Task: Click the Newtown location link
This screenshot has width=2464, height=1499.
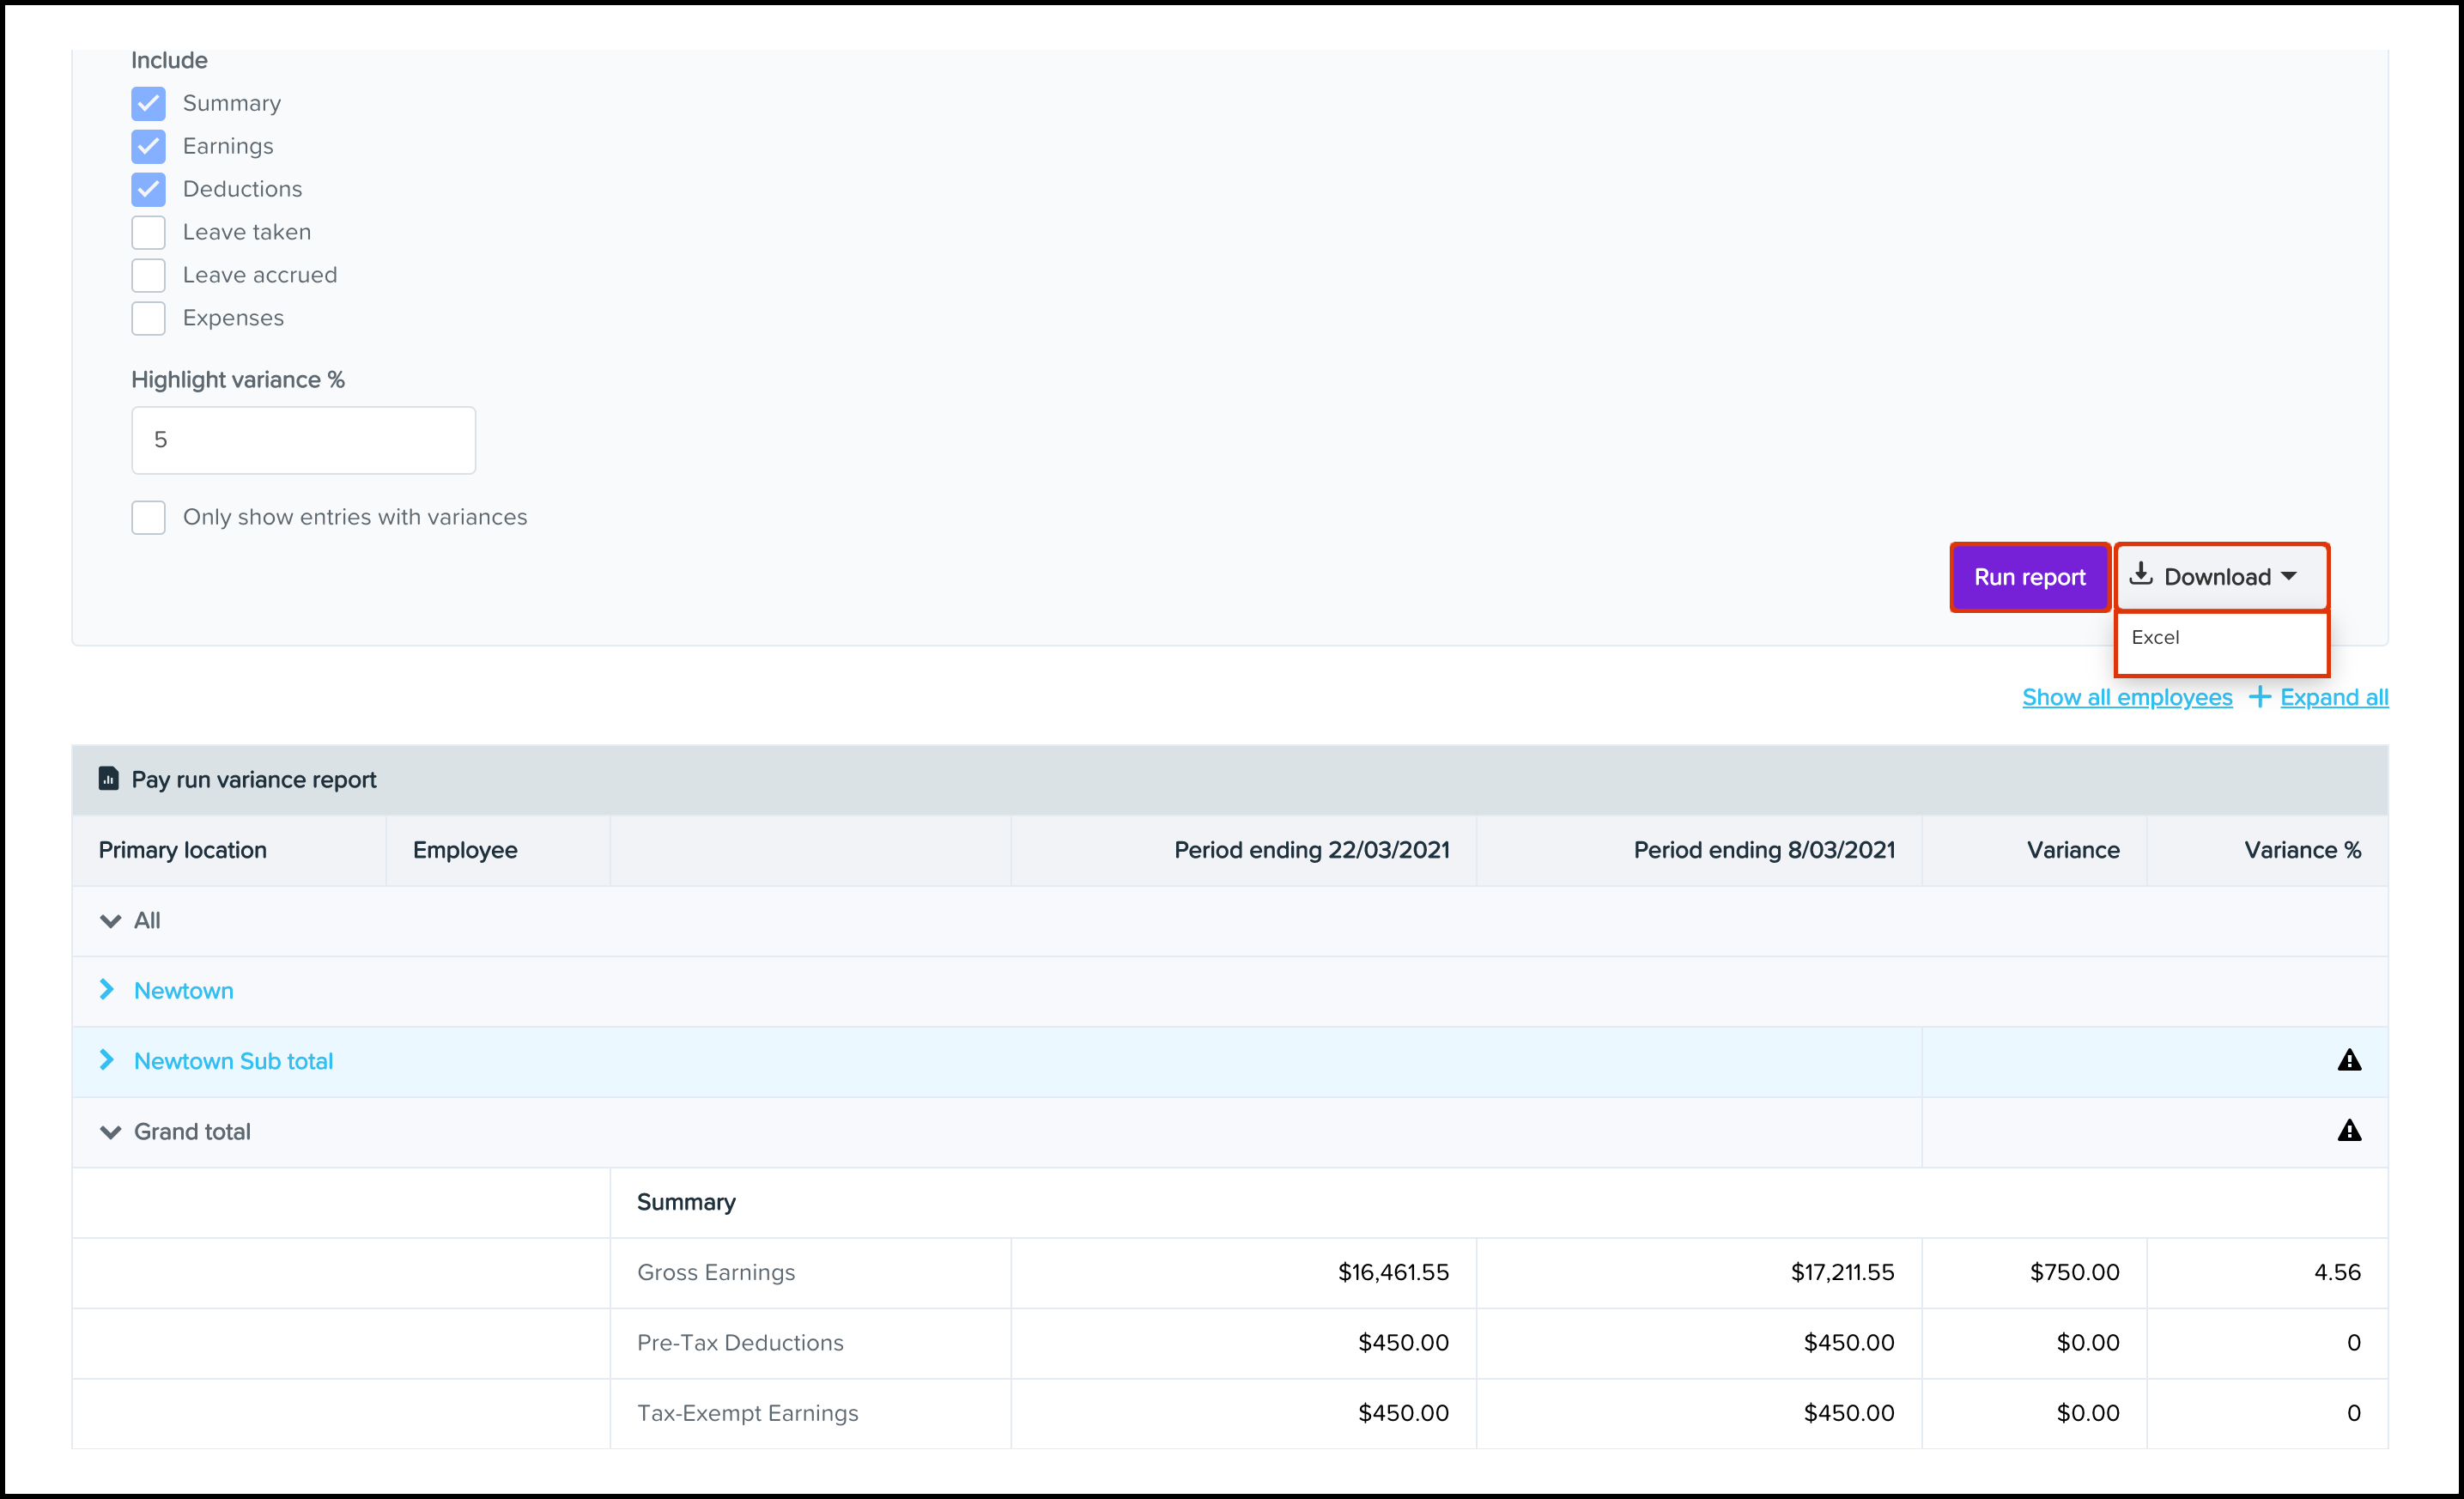Action: [x=184, y=990]
